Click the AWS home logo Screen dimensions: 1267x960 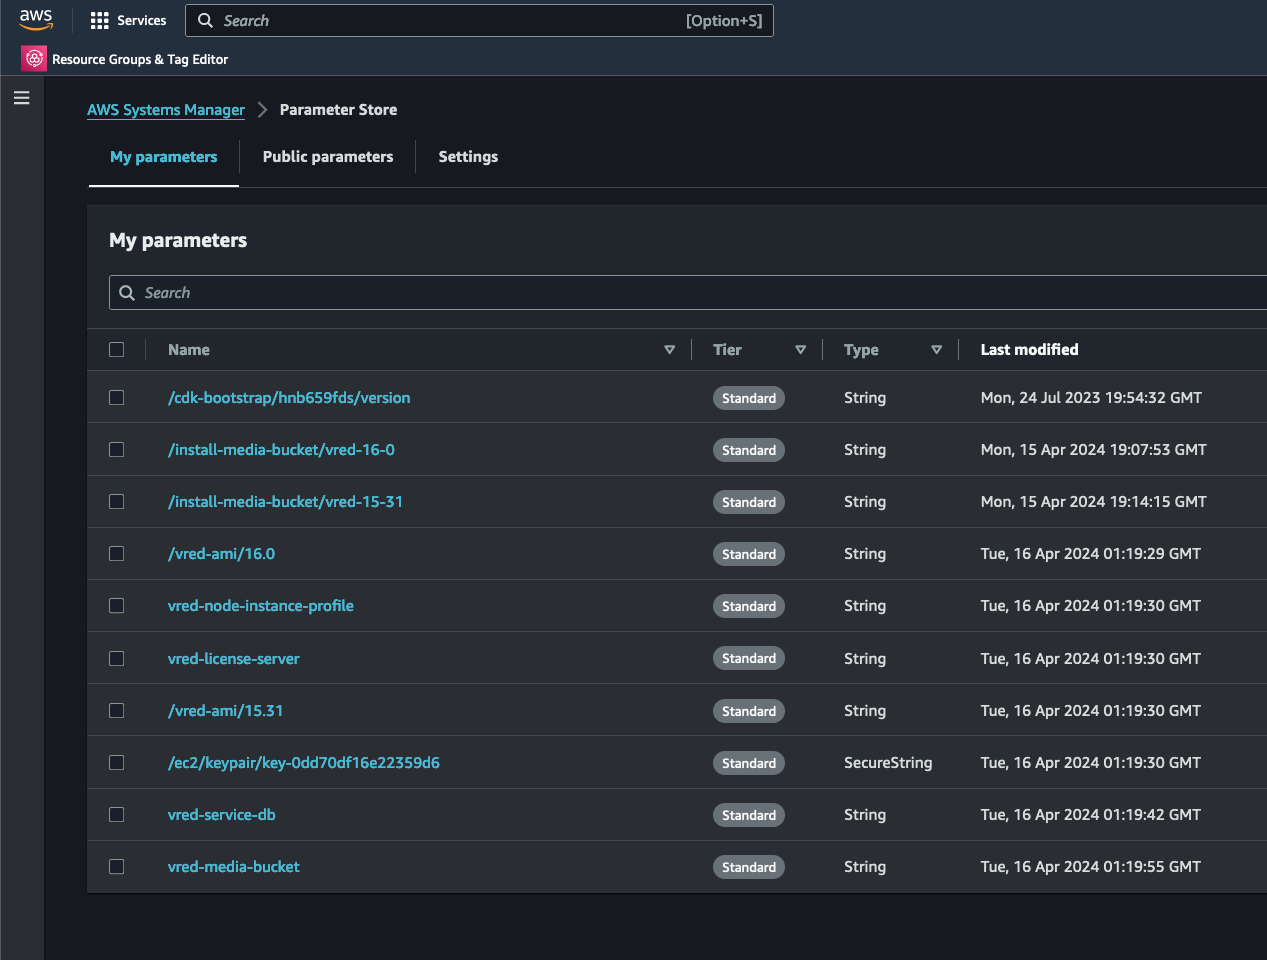[36, 19]
